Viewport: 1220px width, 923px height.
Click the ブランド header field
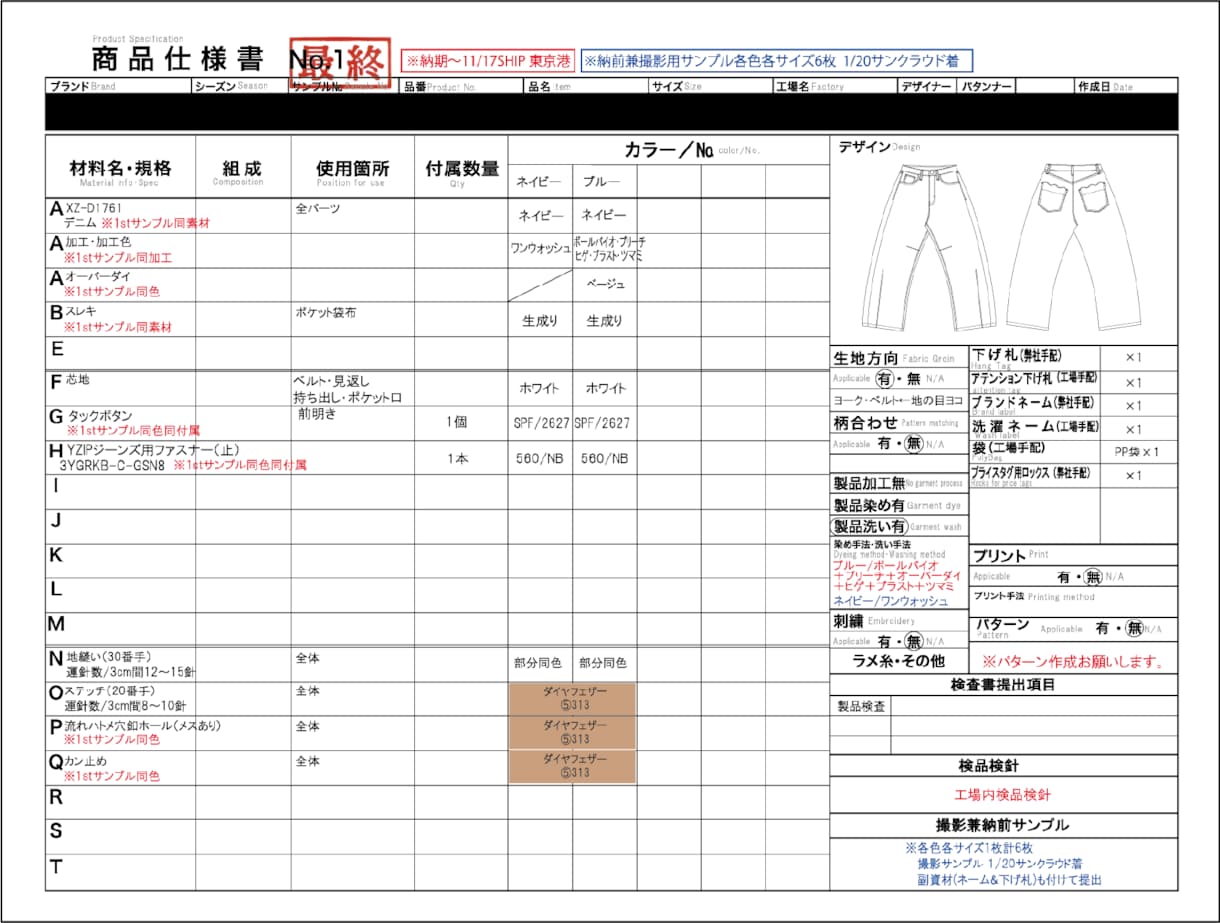(x=119, y=86)
